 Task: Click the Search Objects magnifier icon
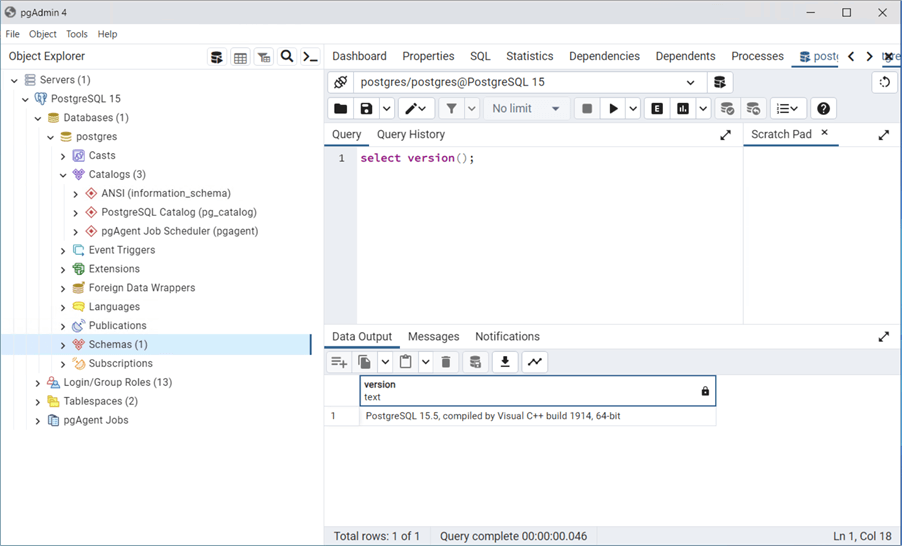pos(287,57)
